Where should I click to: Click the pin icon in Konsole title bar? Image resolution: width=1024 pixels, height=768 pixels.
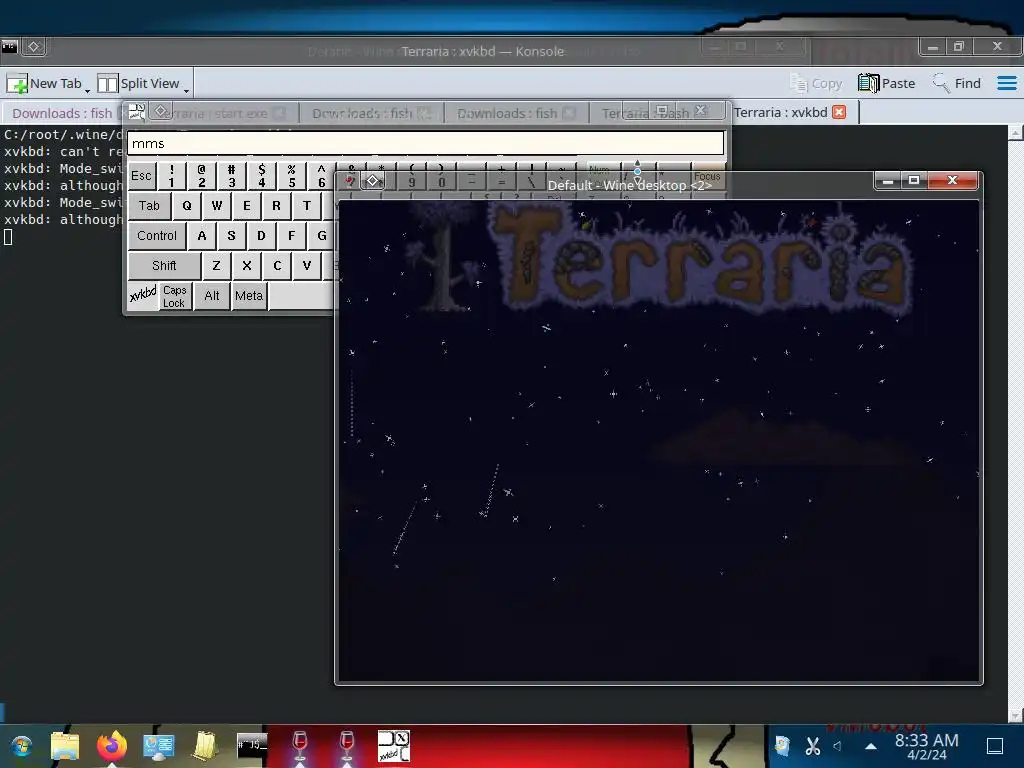tap(34, 47)
